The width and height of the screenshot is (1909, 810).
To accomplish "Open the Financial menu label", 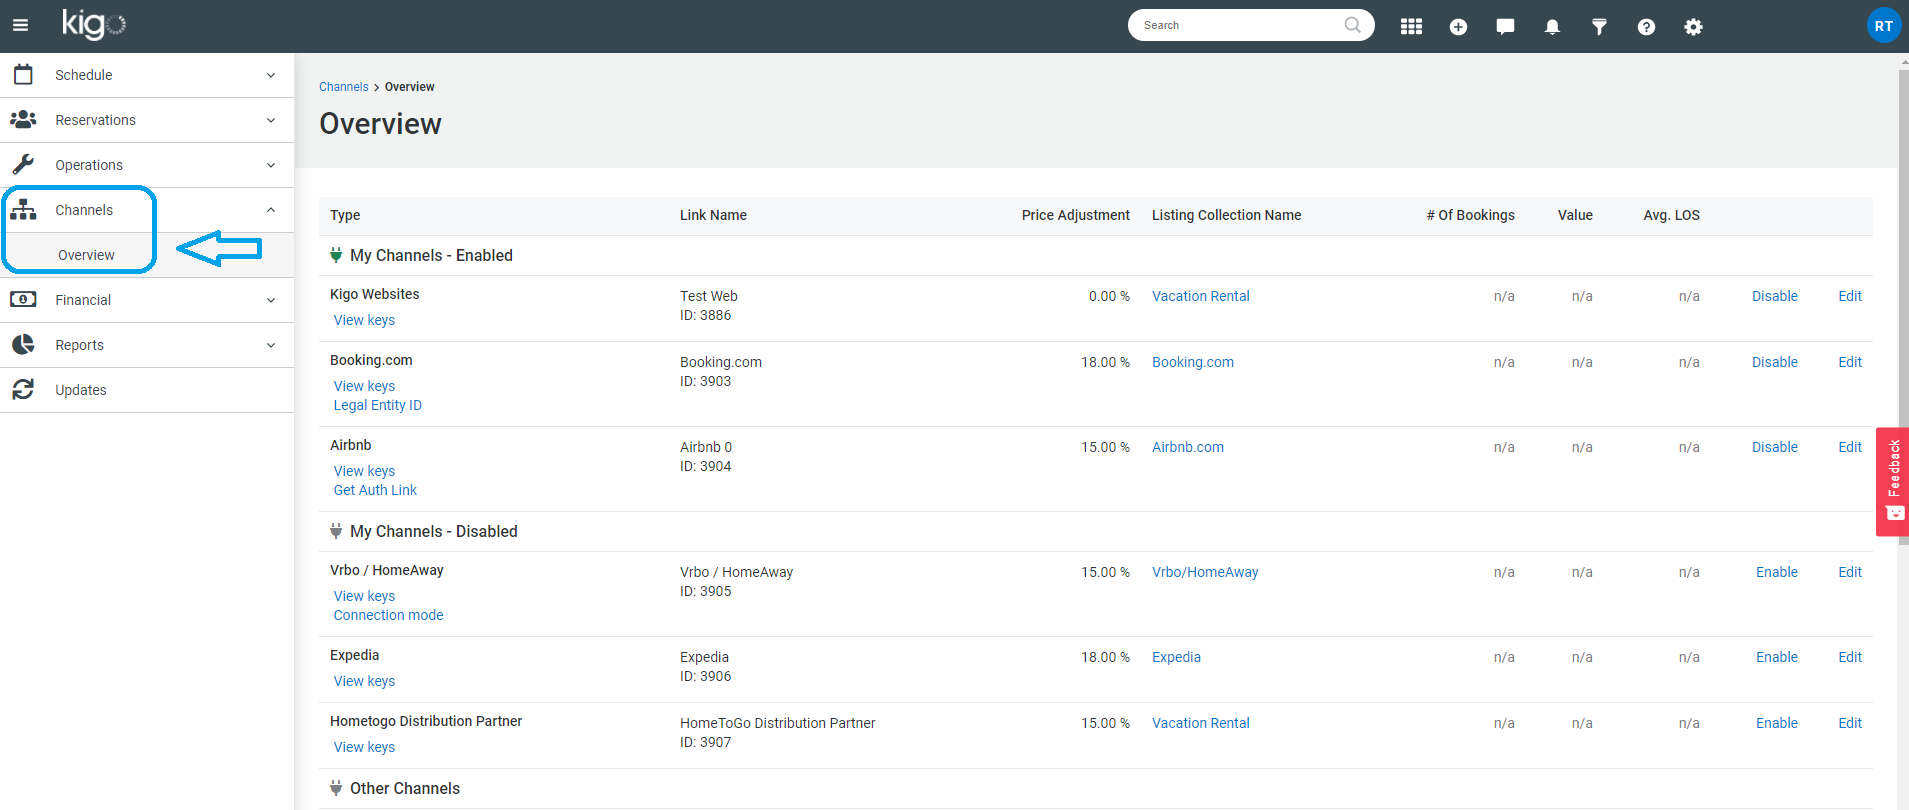I will click(83, 300).
